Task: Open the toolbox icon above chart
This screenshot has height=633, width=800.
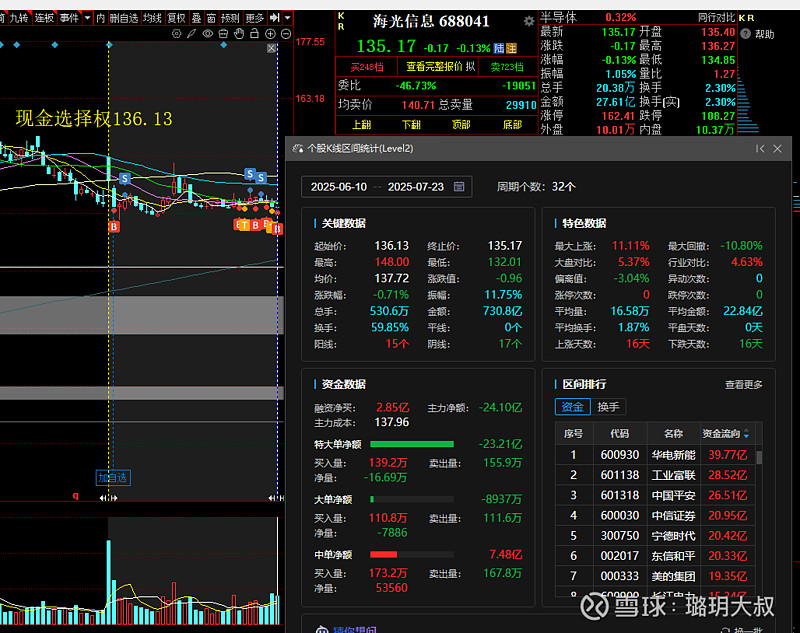Action: (223, 34)
